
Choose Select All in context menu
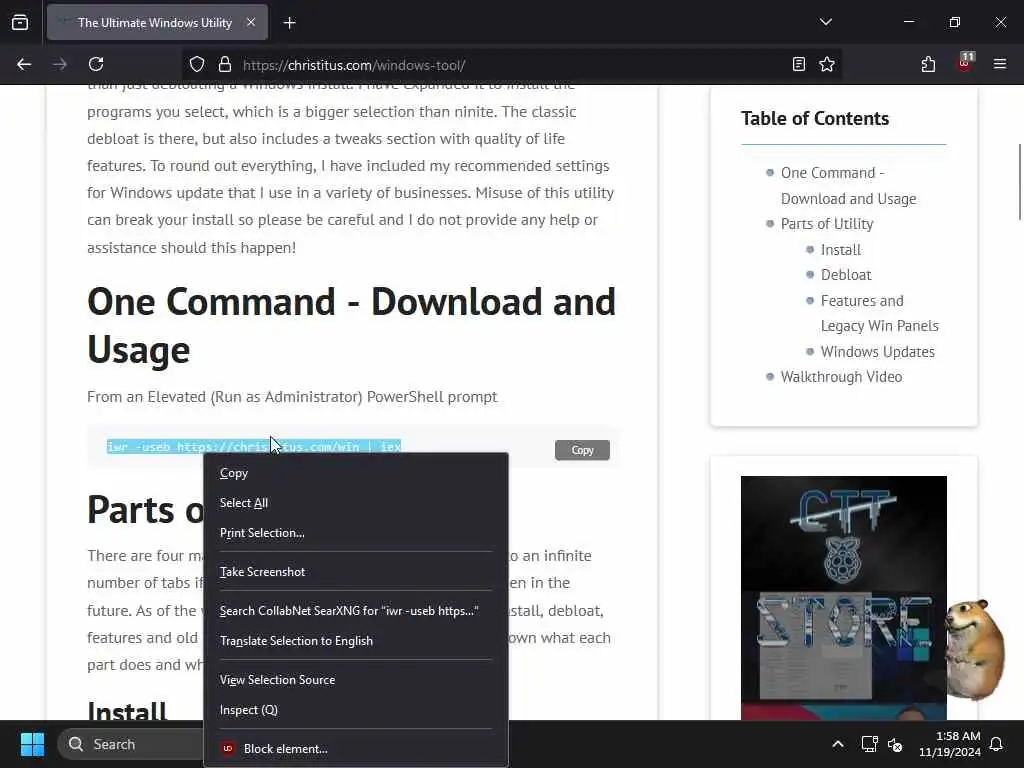pyautogui.click(x=356, y=503)
